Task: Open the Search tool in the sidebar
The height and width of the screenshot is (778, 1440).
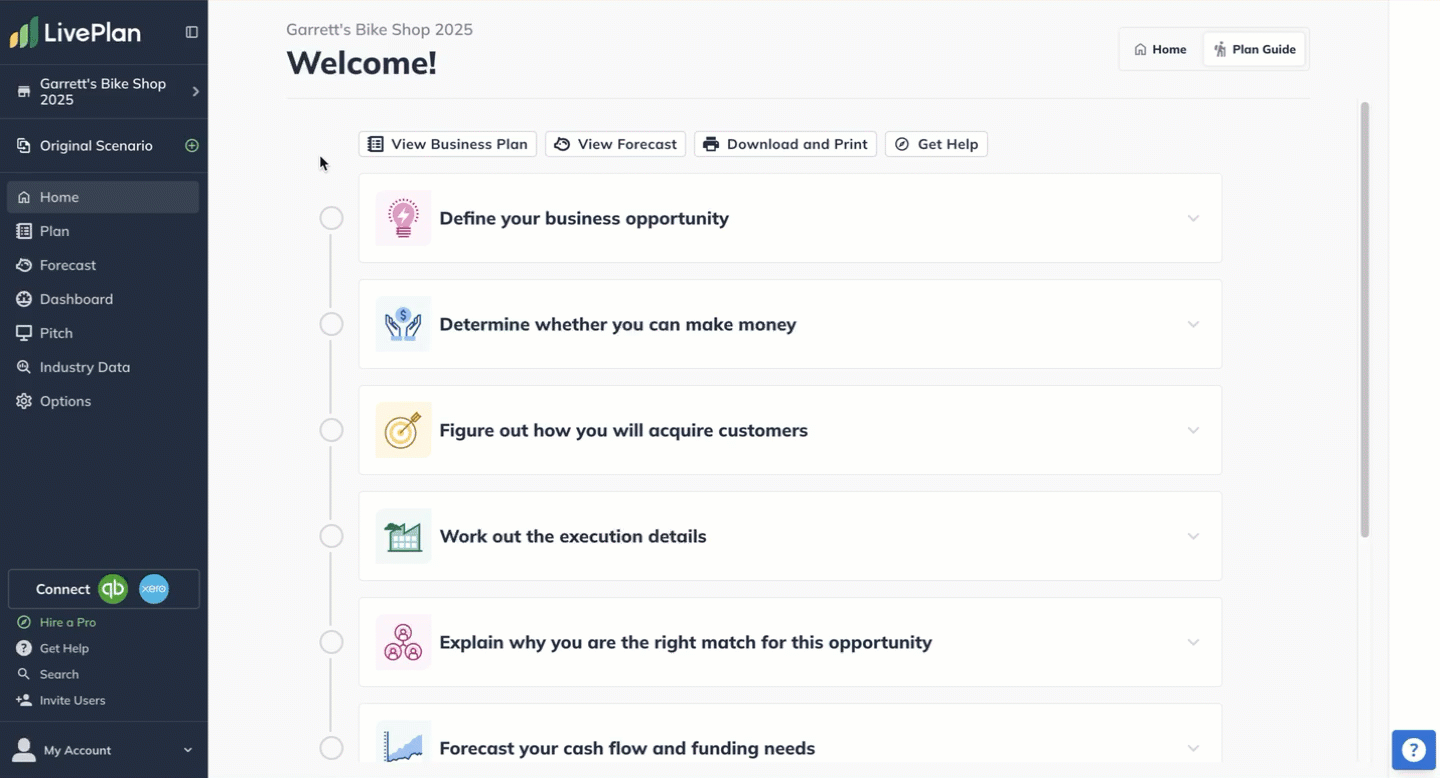Action: (57, 673)
